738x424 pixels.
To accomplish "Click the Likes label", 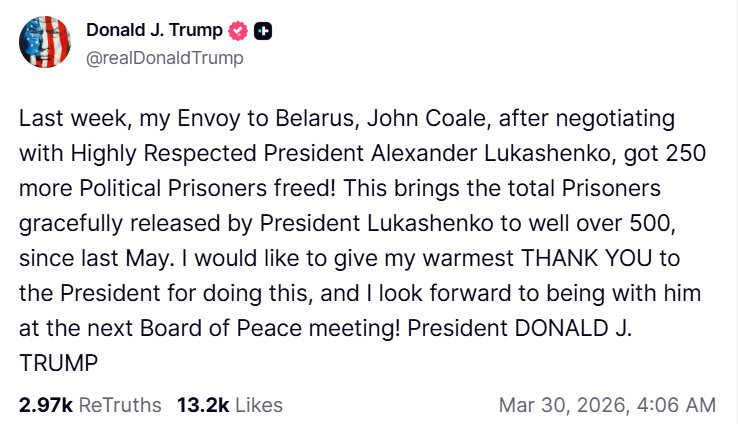I will click(x=256, y=405).
